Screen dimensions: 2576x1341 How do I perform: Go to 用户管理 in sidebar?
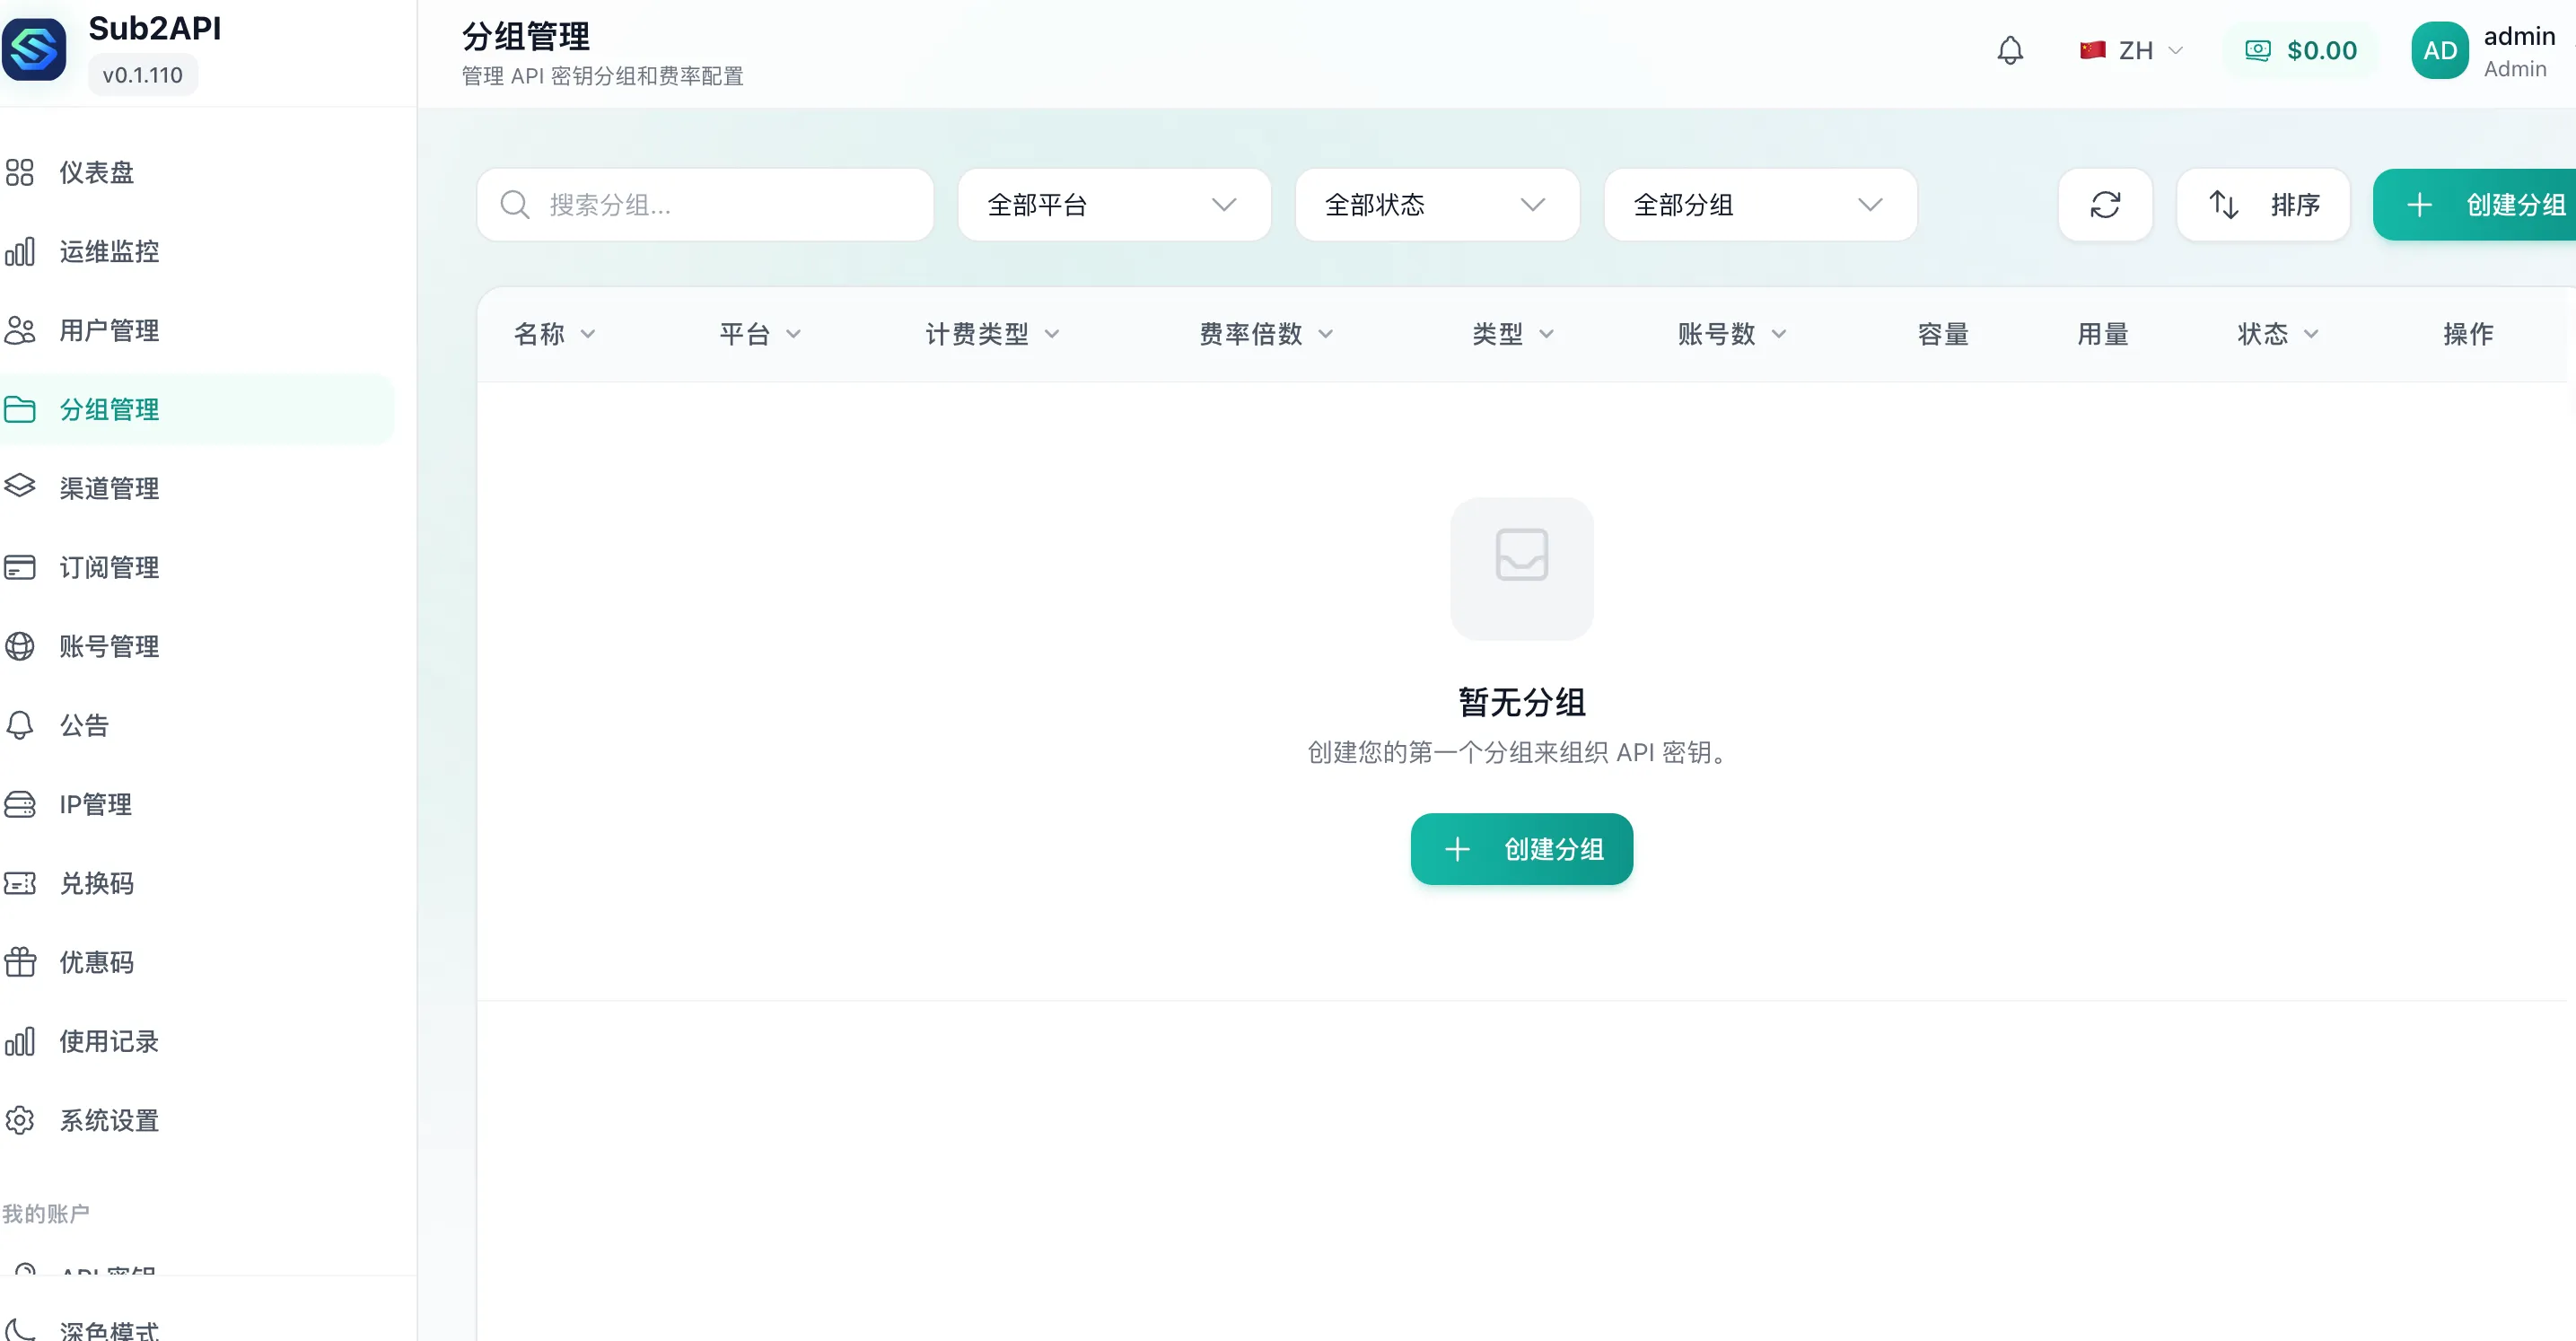[108, 330]
